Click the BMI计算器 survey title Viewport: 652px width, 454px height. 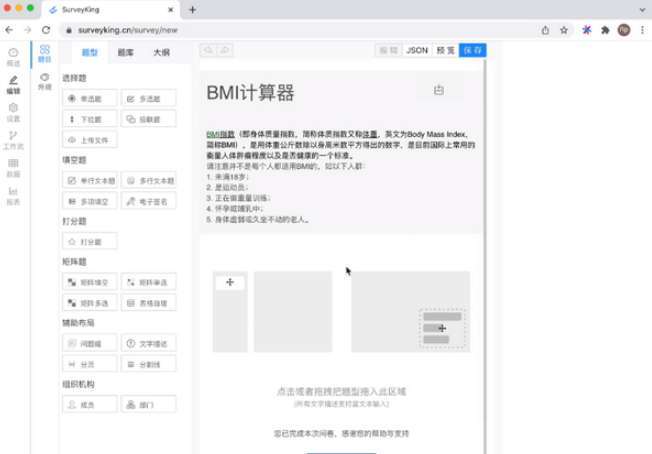coord(250,93)
